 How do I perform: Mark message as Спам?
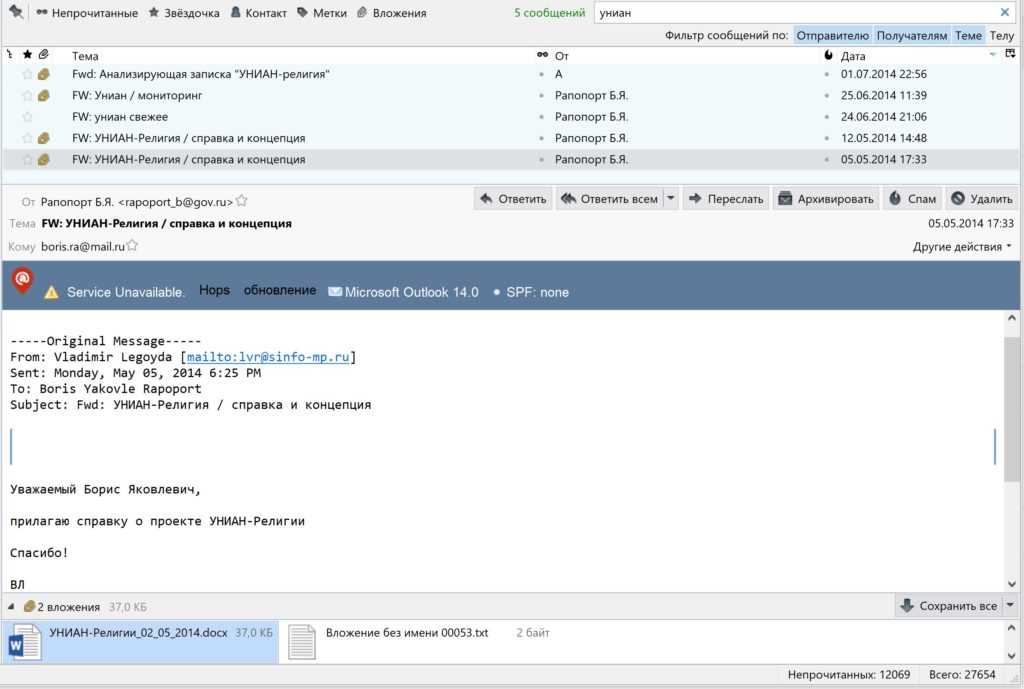point(913,199)
